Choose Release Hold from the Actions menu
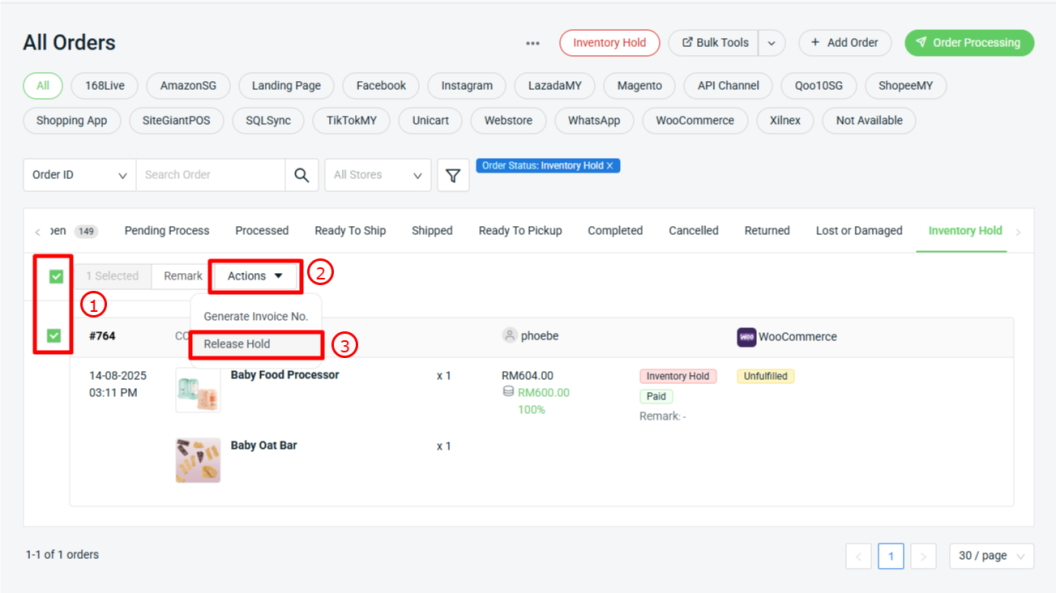Viewport: 1056px width, 593px height. tap(237, 344)
